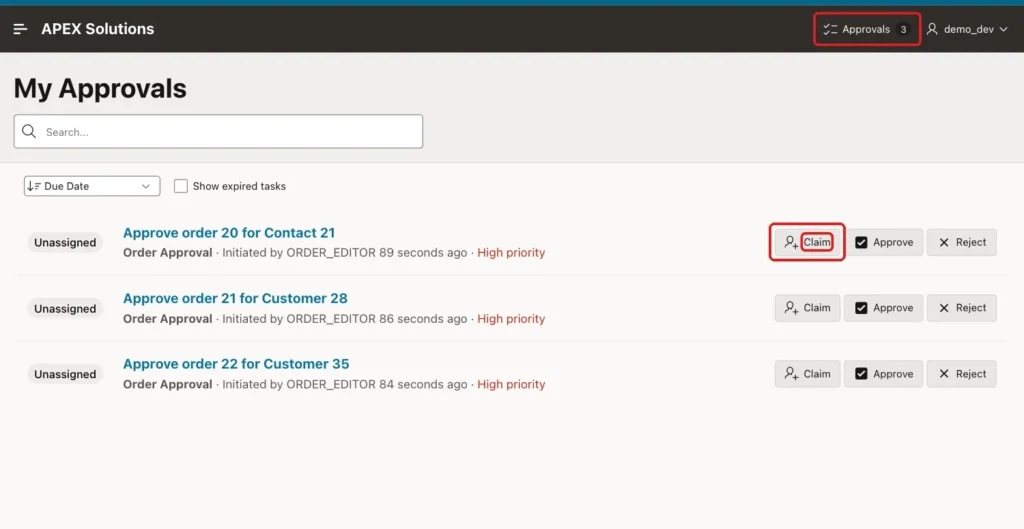
Task: Enable Show expired tasks checkbox
Action: click(x=181, y=186)
